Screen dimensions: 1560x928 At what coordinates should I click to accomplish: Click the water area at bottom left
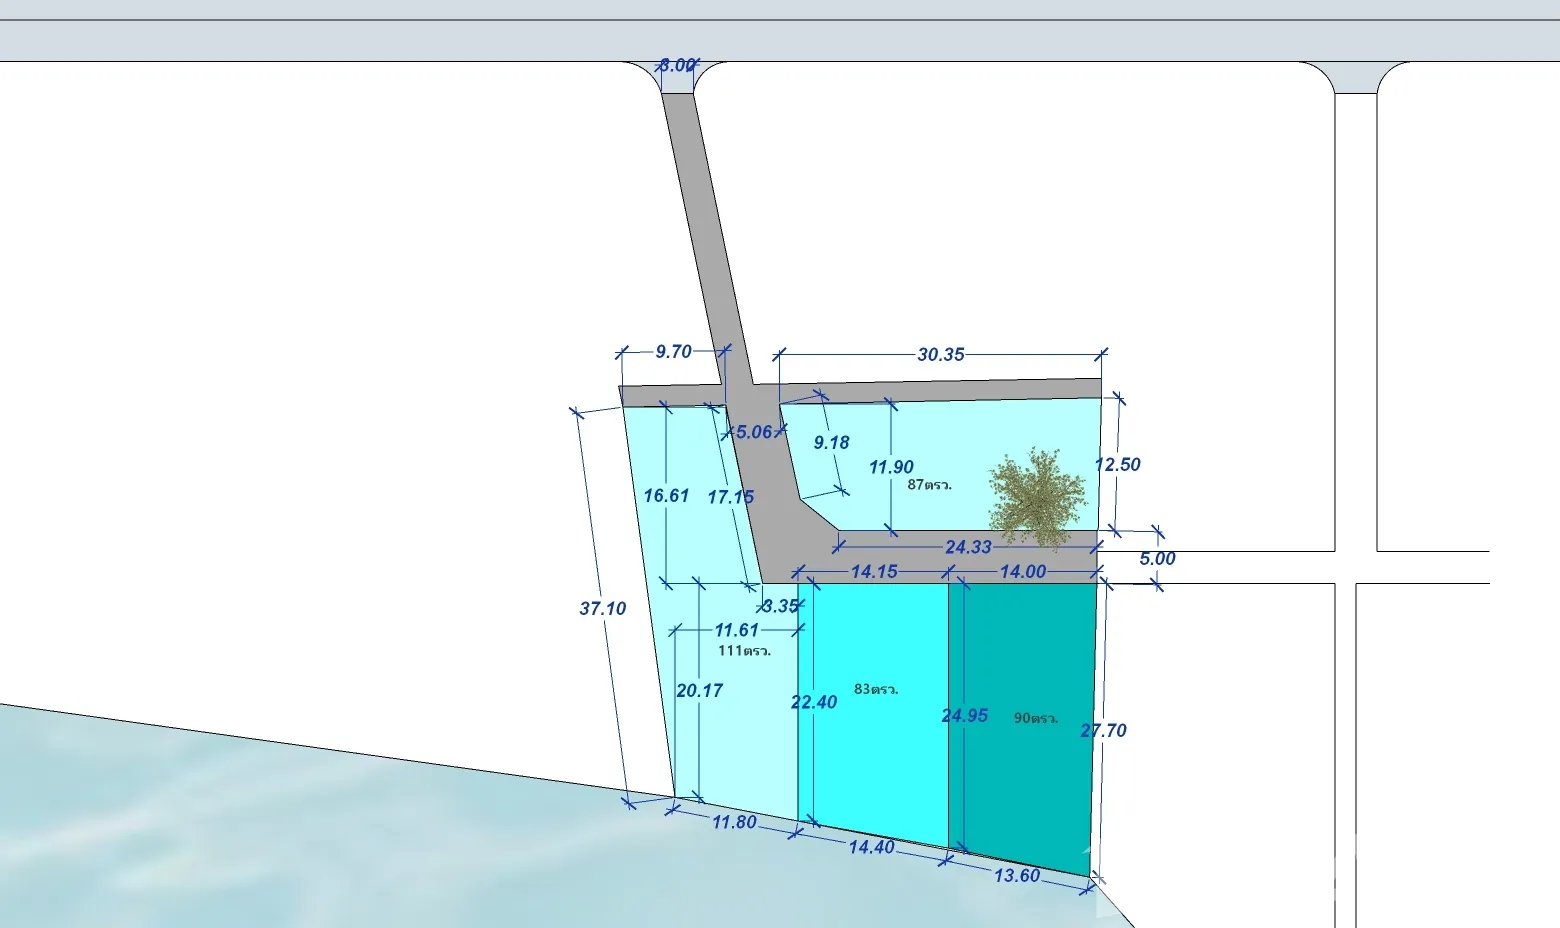[x=250, y=830]
